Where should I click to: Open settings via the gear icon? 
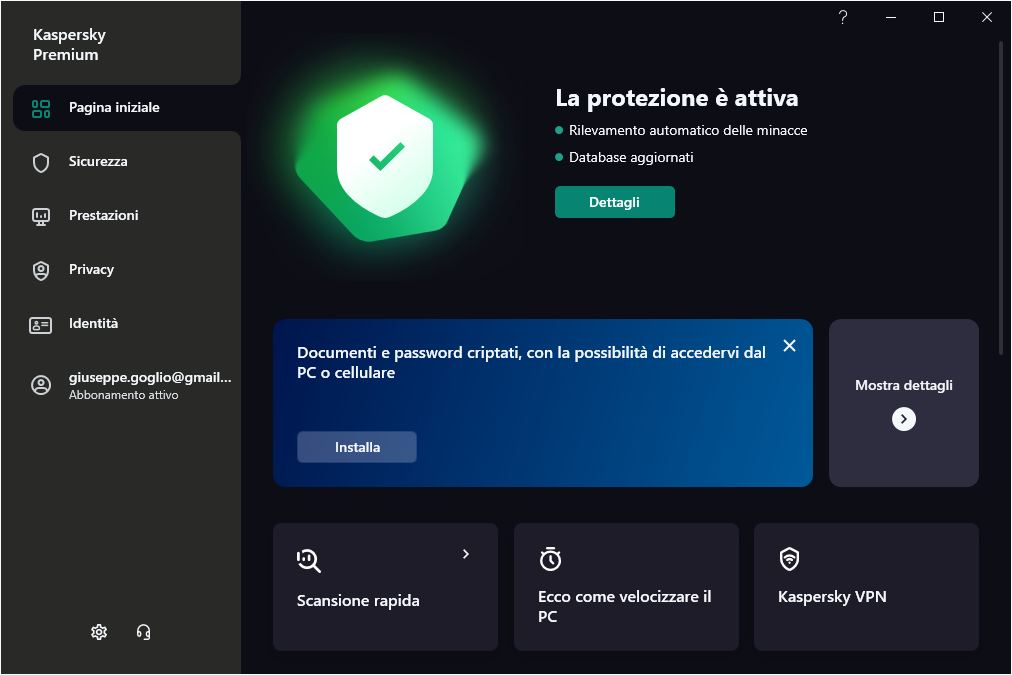pyautogui.click(x=99, y=631)
